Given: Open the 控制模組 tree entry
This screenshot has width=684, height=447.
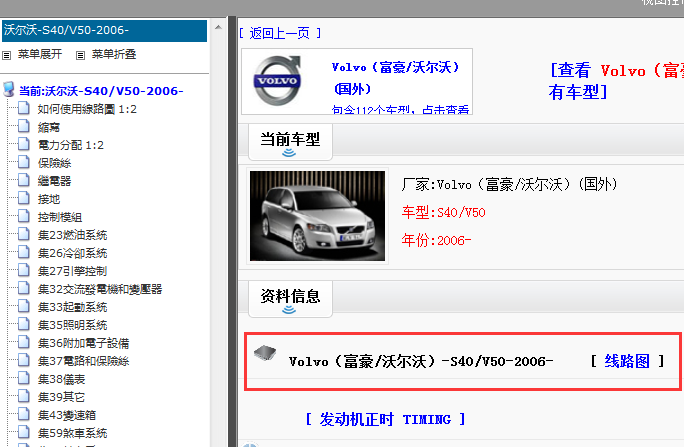Looking at the screenshot, I should pyautogui.click(x=60, y=217).
